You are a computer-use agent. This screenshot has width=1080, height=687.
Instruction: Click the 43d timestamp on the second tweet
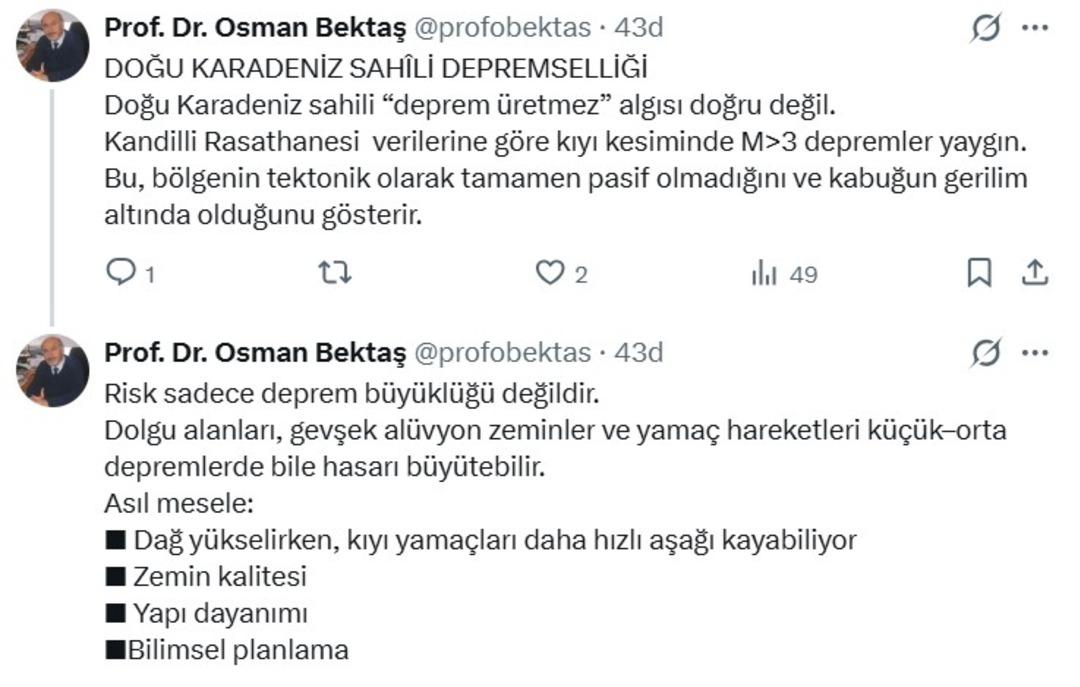point(639,352)
